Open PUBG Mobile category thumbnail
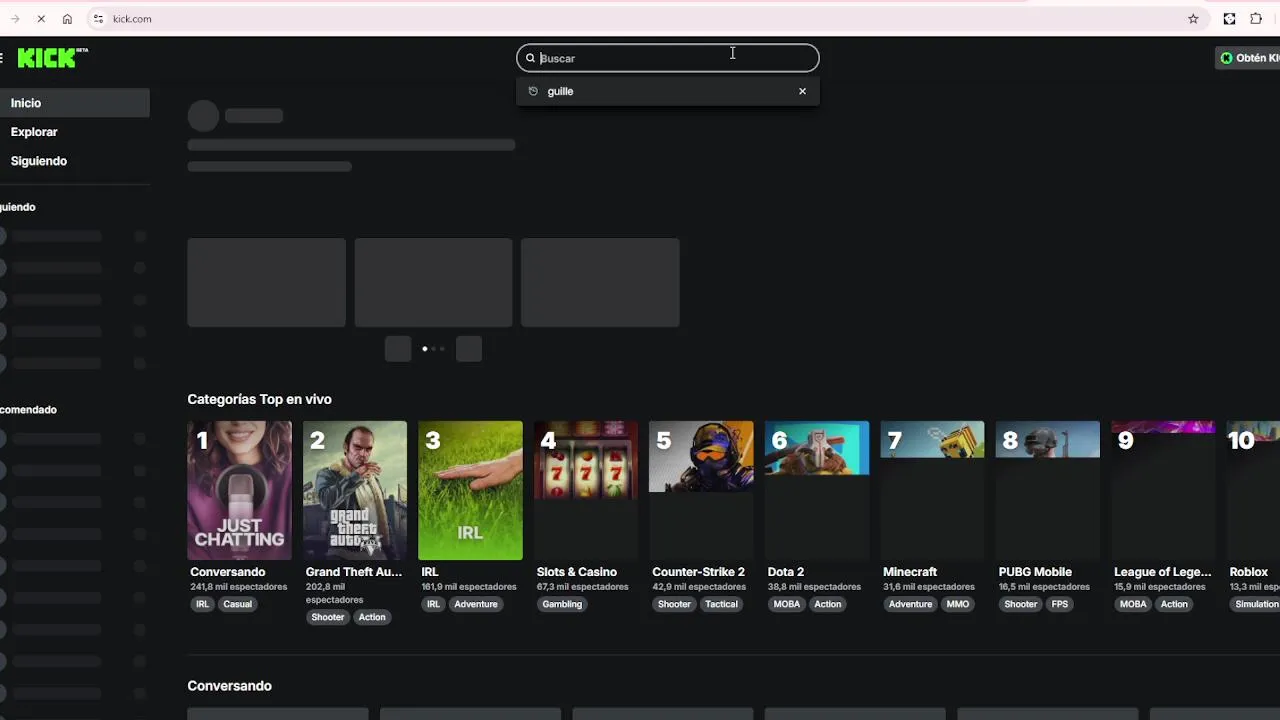 [x=1048, y=490]
